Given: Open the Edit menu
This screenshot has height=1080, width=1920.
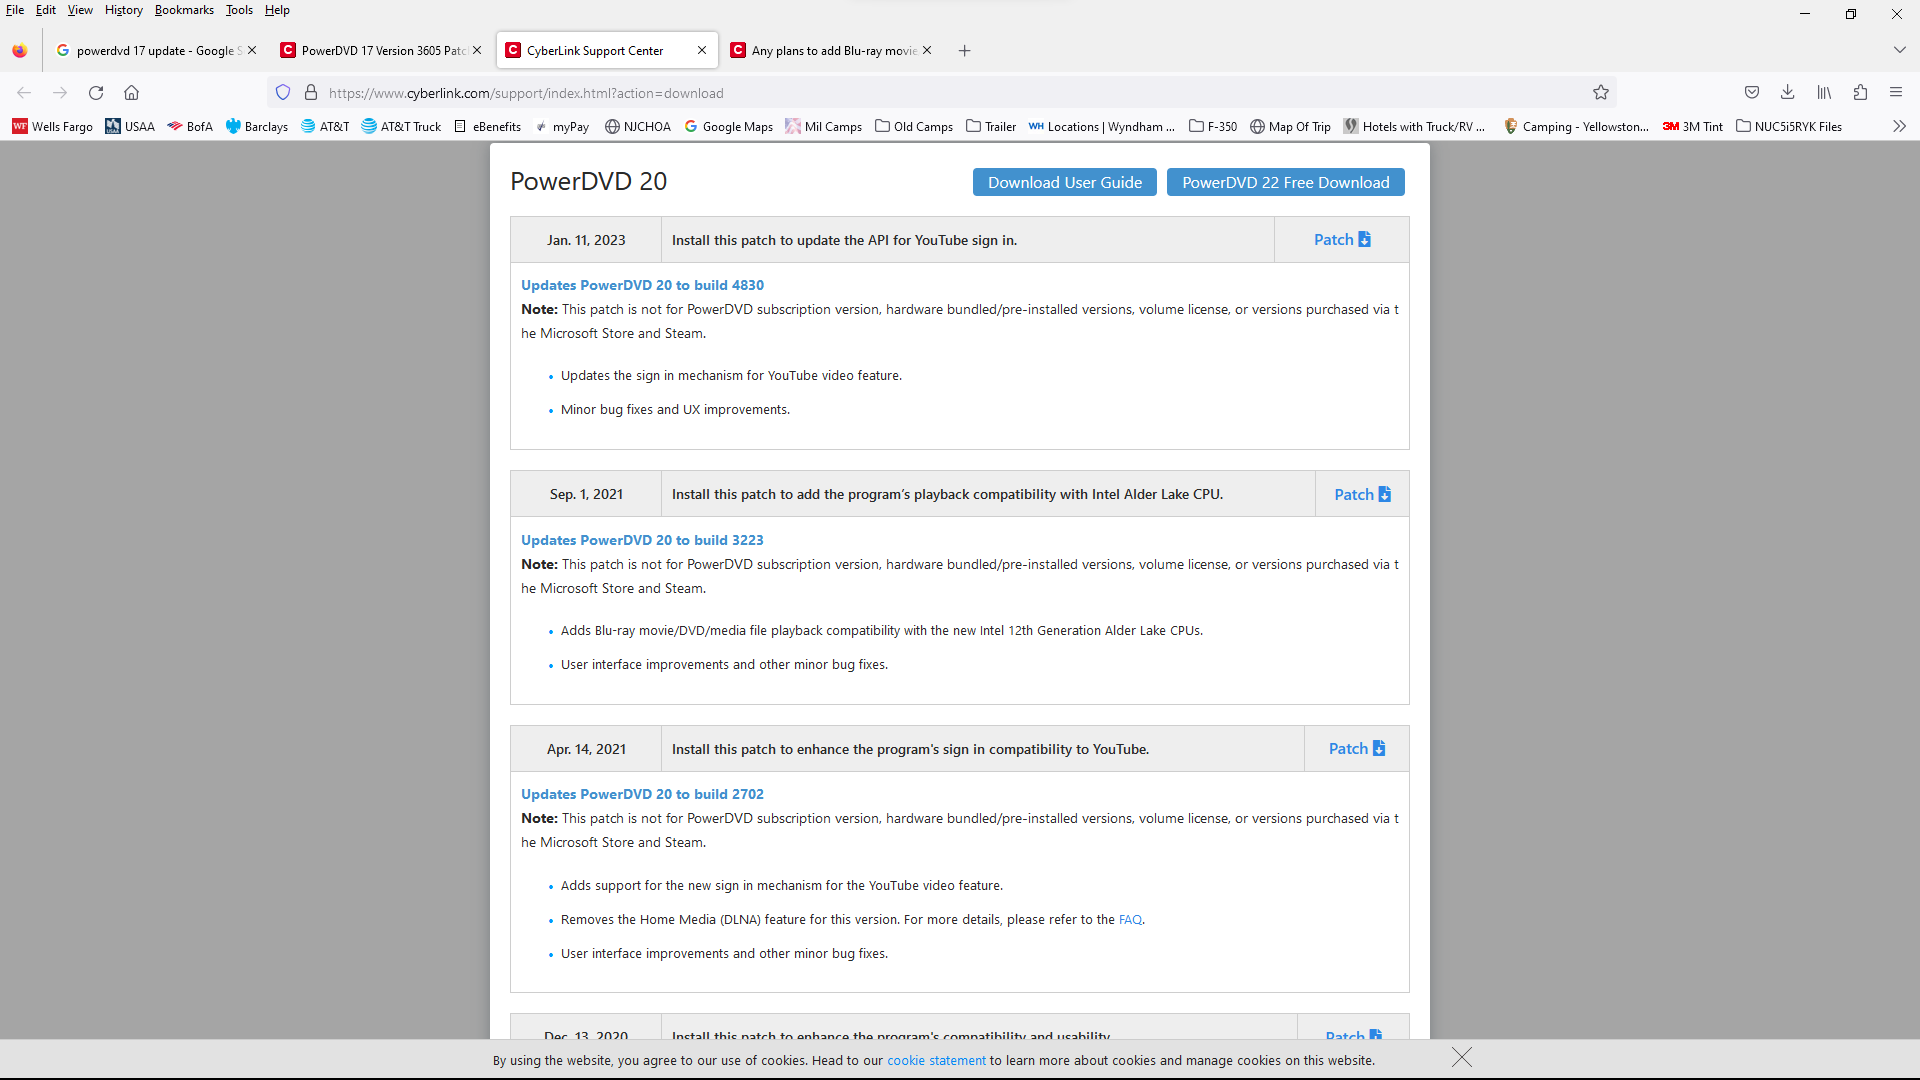Looking at the screenshot, I should coord(46,10).
